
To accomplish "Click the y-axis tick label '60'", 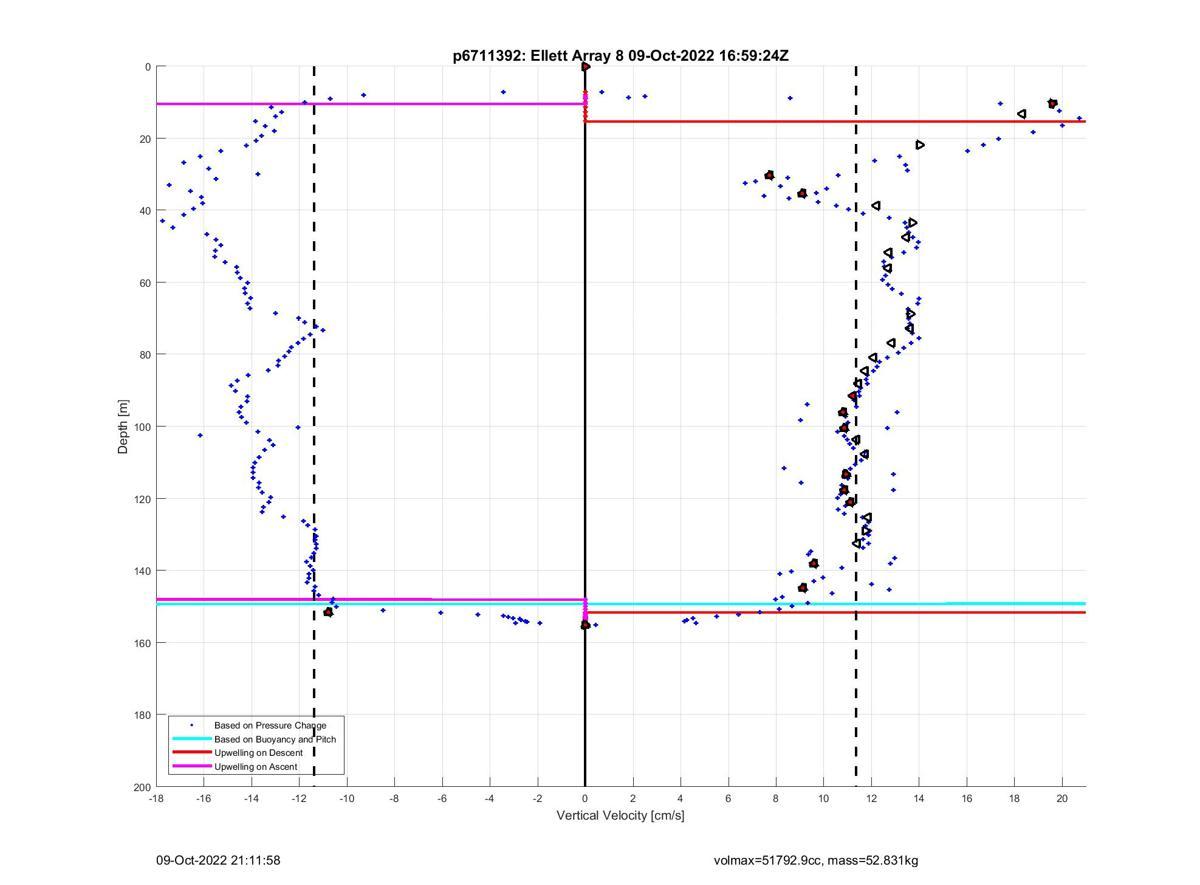I will 145,283.
